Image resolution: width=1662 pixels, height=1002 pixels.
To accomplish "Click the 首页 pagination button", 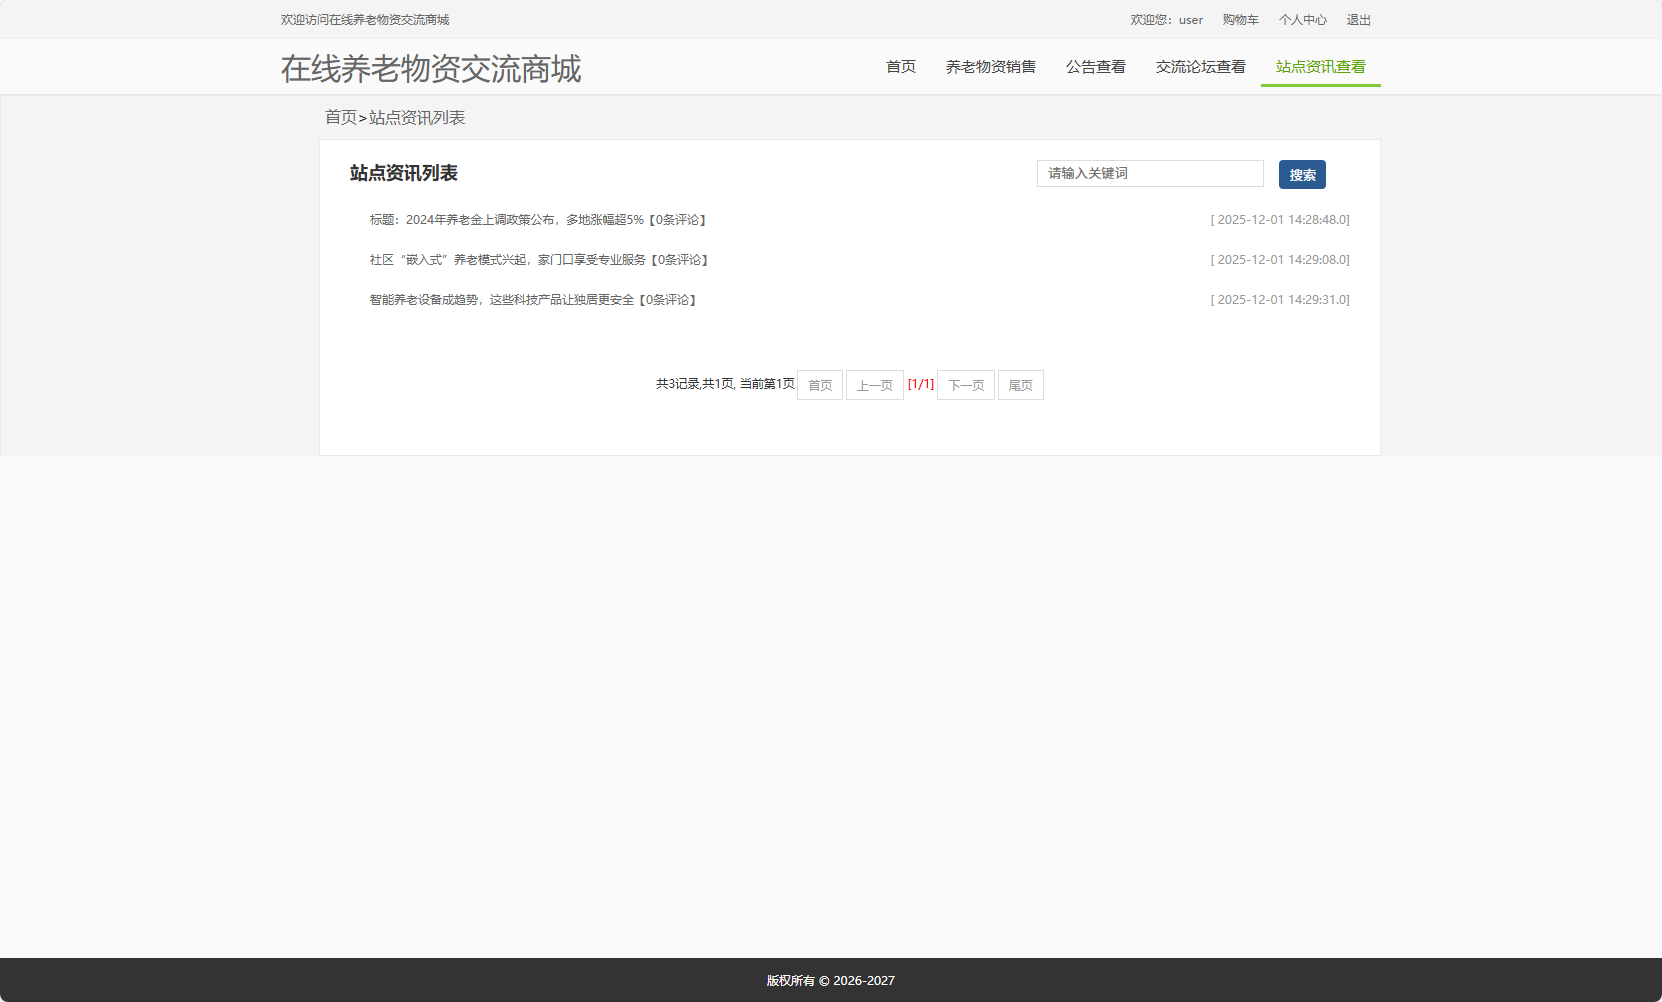I will pos(820,385).
